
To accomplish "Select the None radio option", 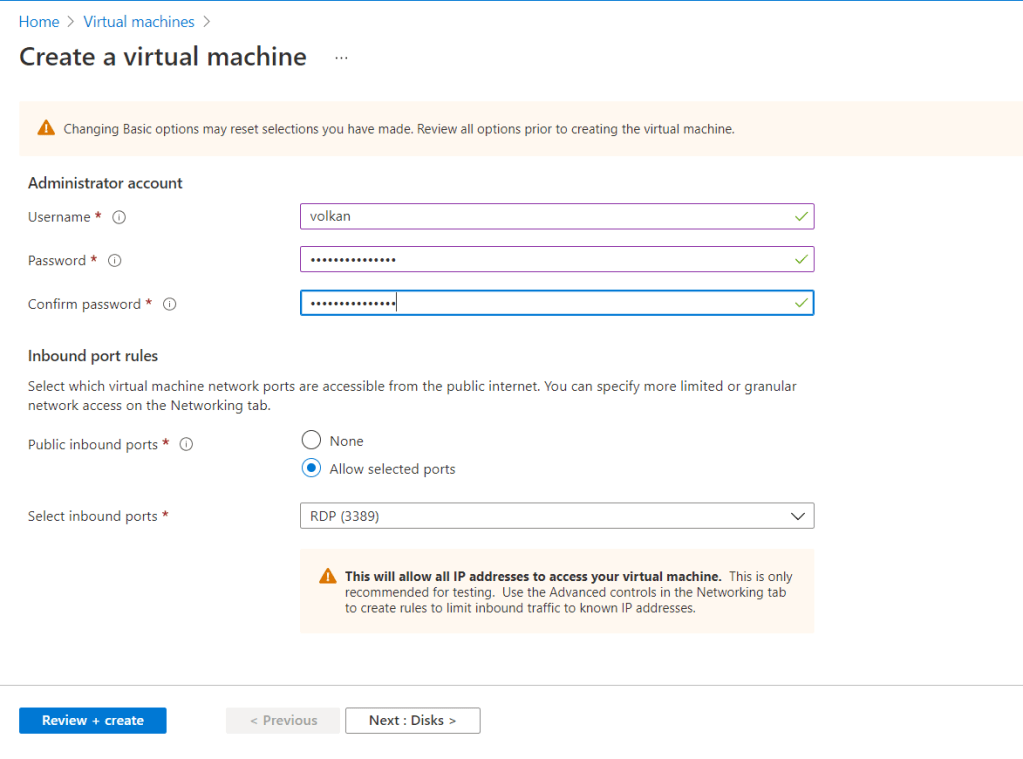I will click(x=312, y=441).
